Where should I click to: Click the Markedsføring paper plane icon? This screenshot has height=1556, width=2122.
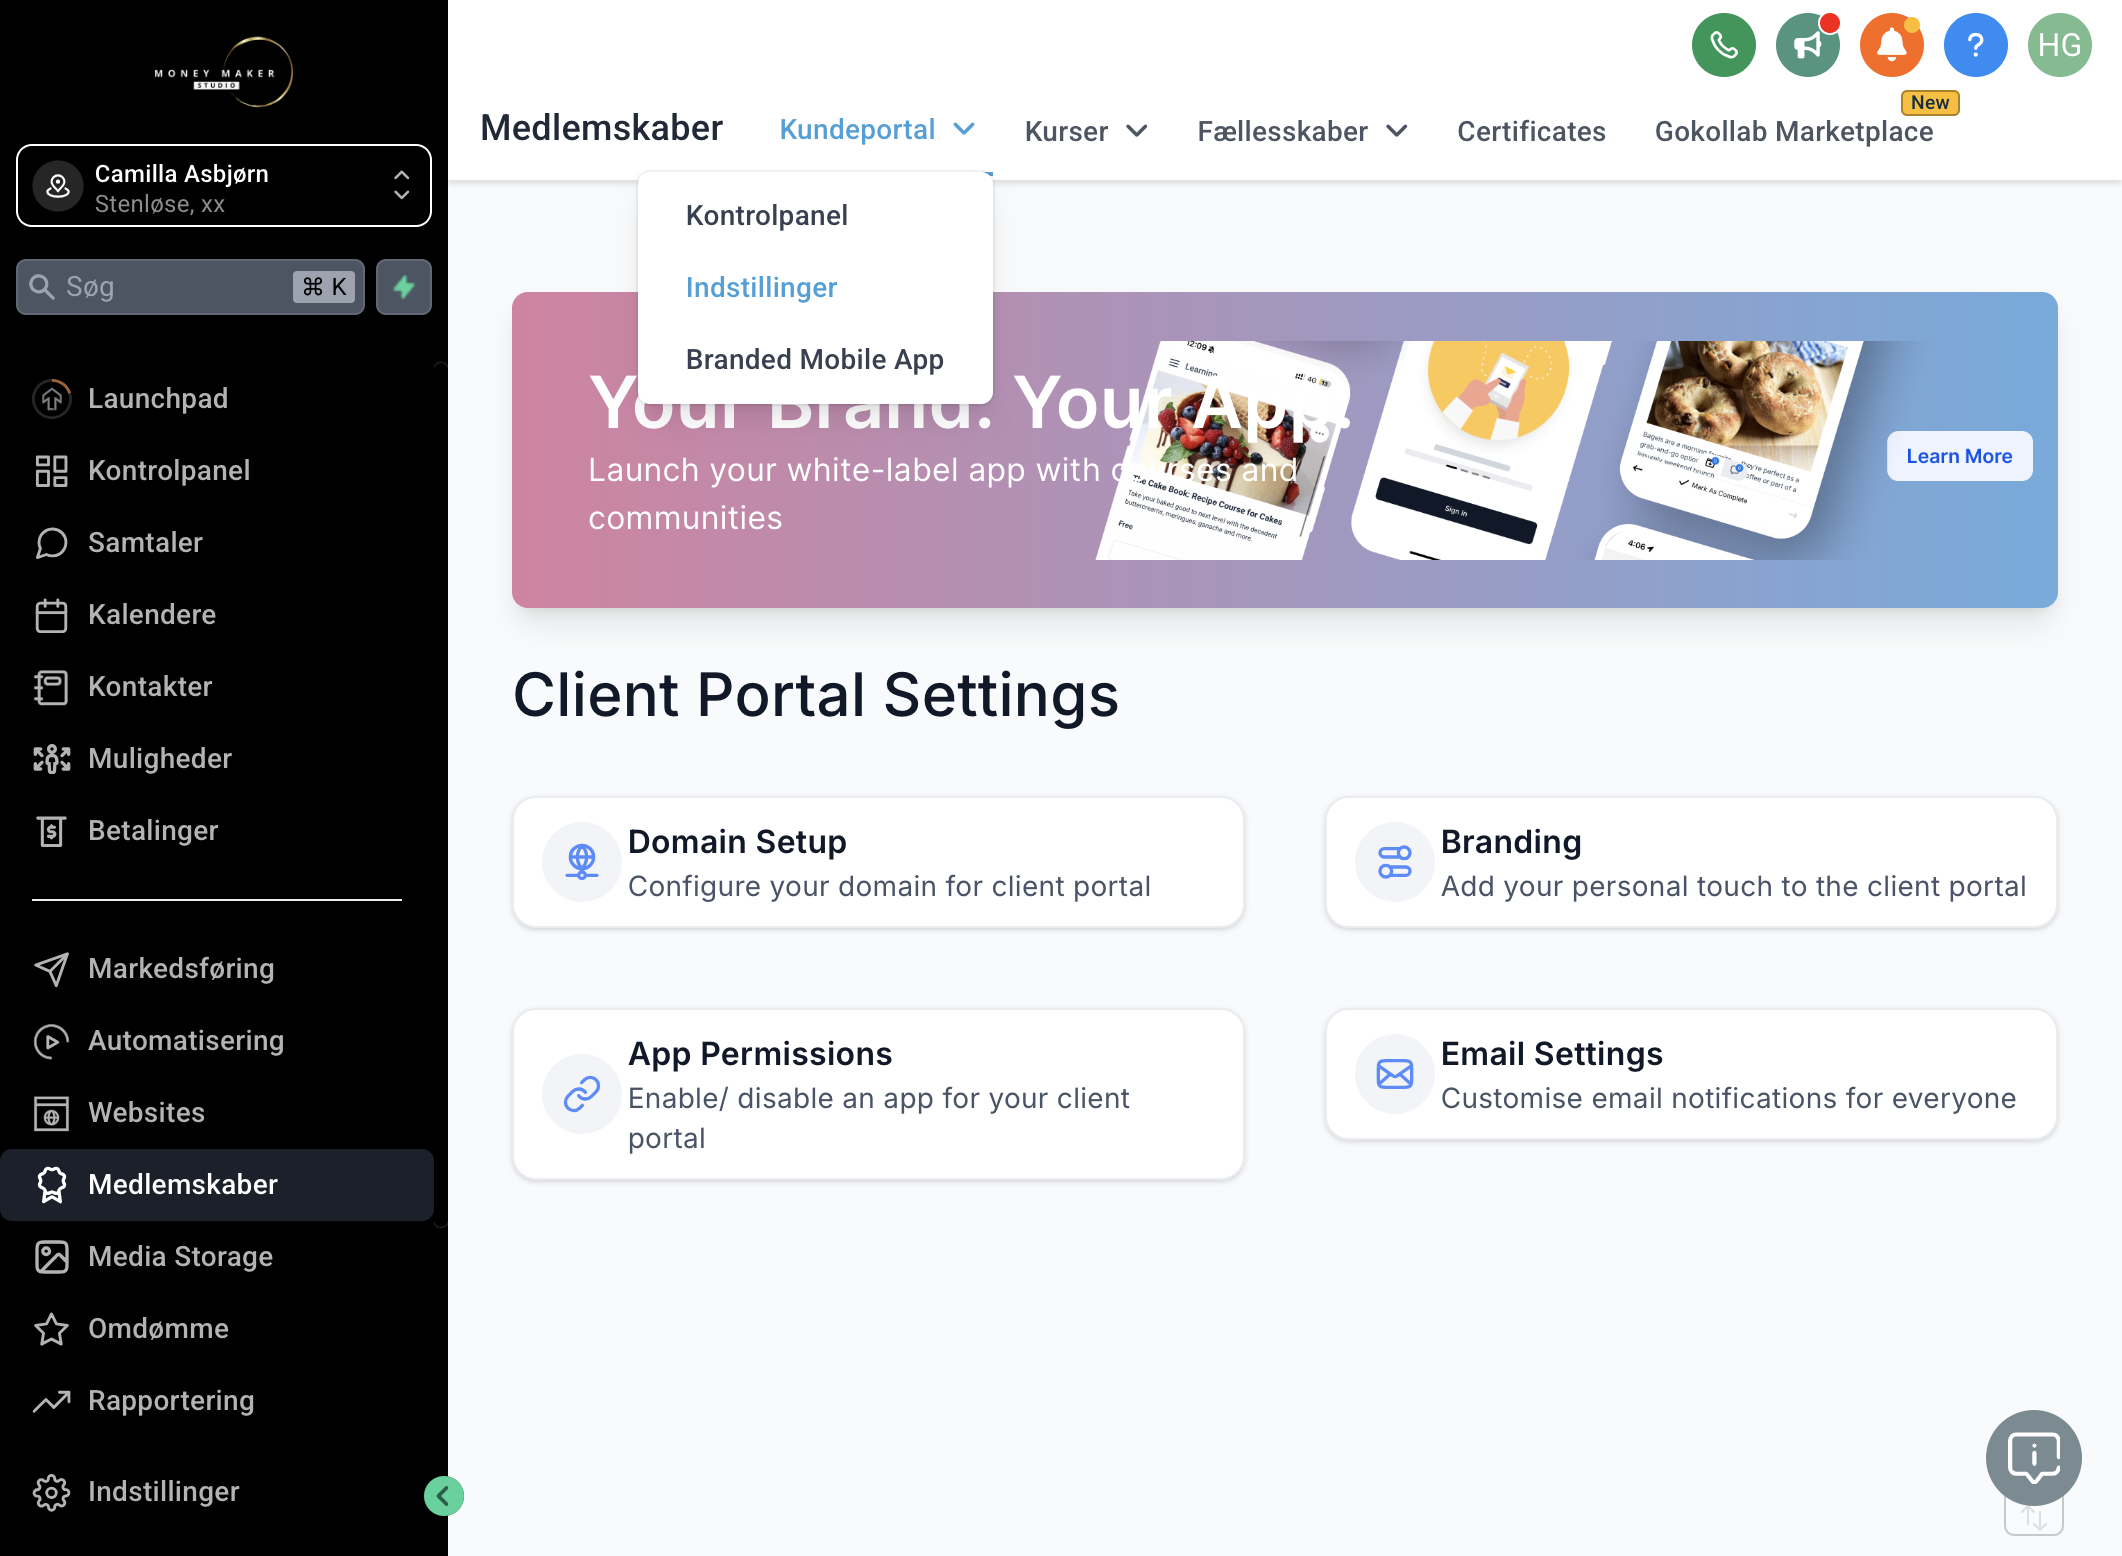[52, 969]
